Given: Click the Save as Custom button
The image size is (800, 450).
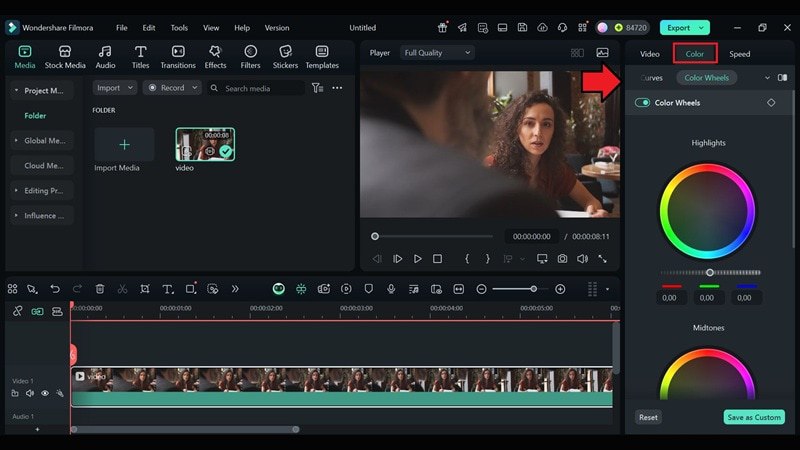Looking at the screenshot, I should click(x=754, y=417).
